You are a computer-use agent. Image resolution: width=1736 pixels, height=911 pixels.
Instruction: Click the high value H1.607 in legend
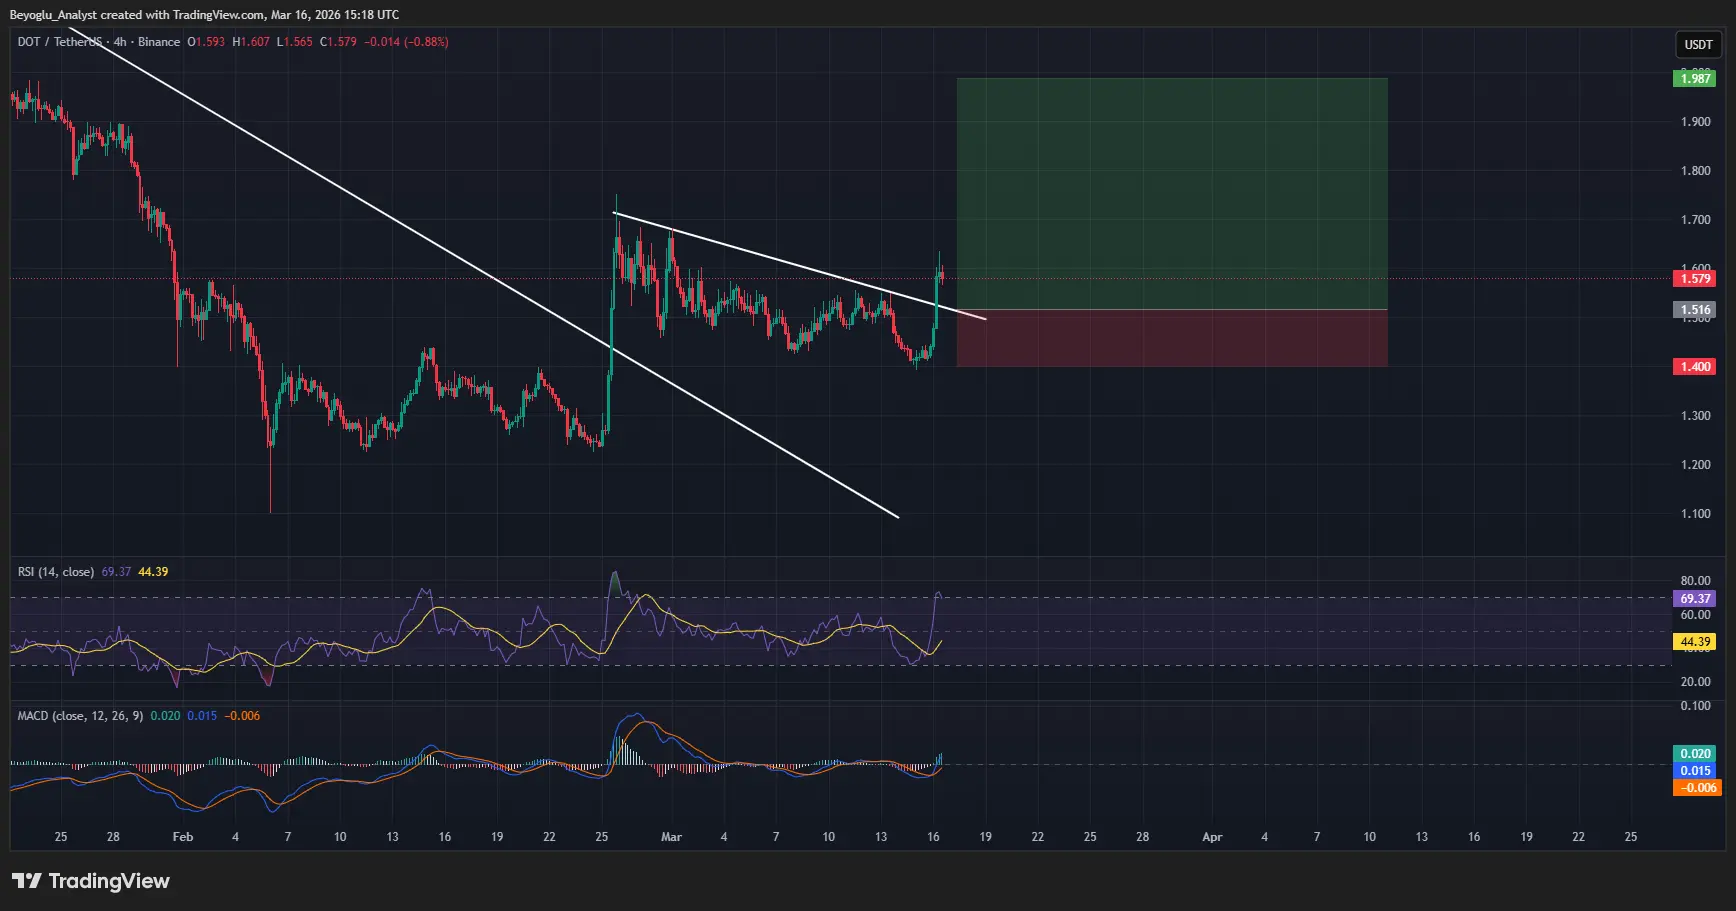(251, 42)
